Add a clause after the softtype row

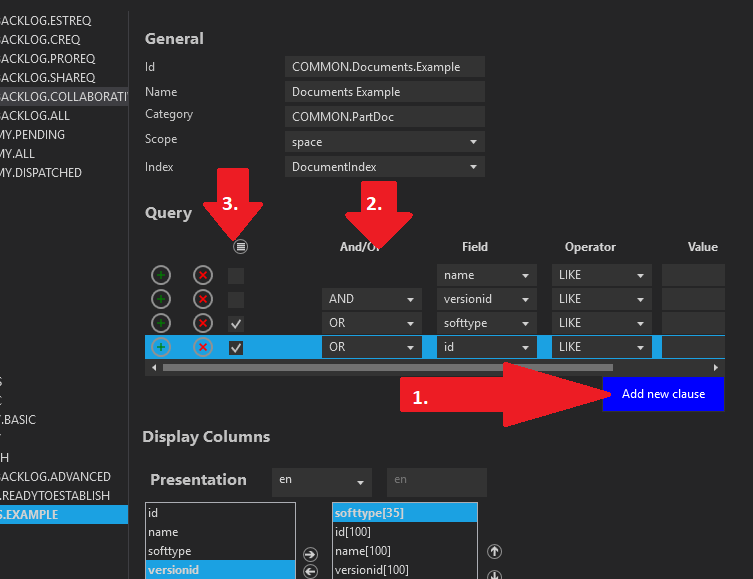click(x=161, y=323)
